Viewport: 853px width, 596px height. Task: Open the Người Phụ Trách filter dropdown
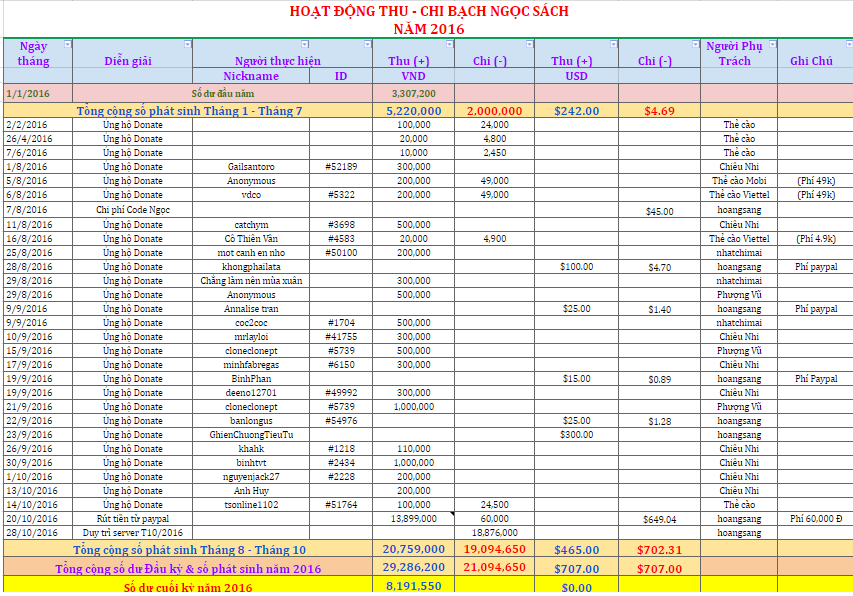pyautogui.click(x=771, y=45)
